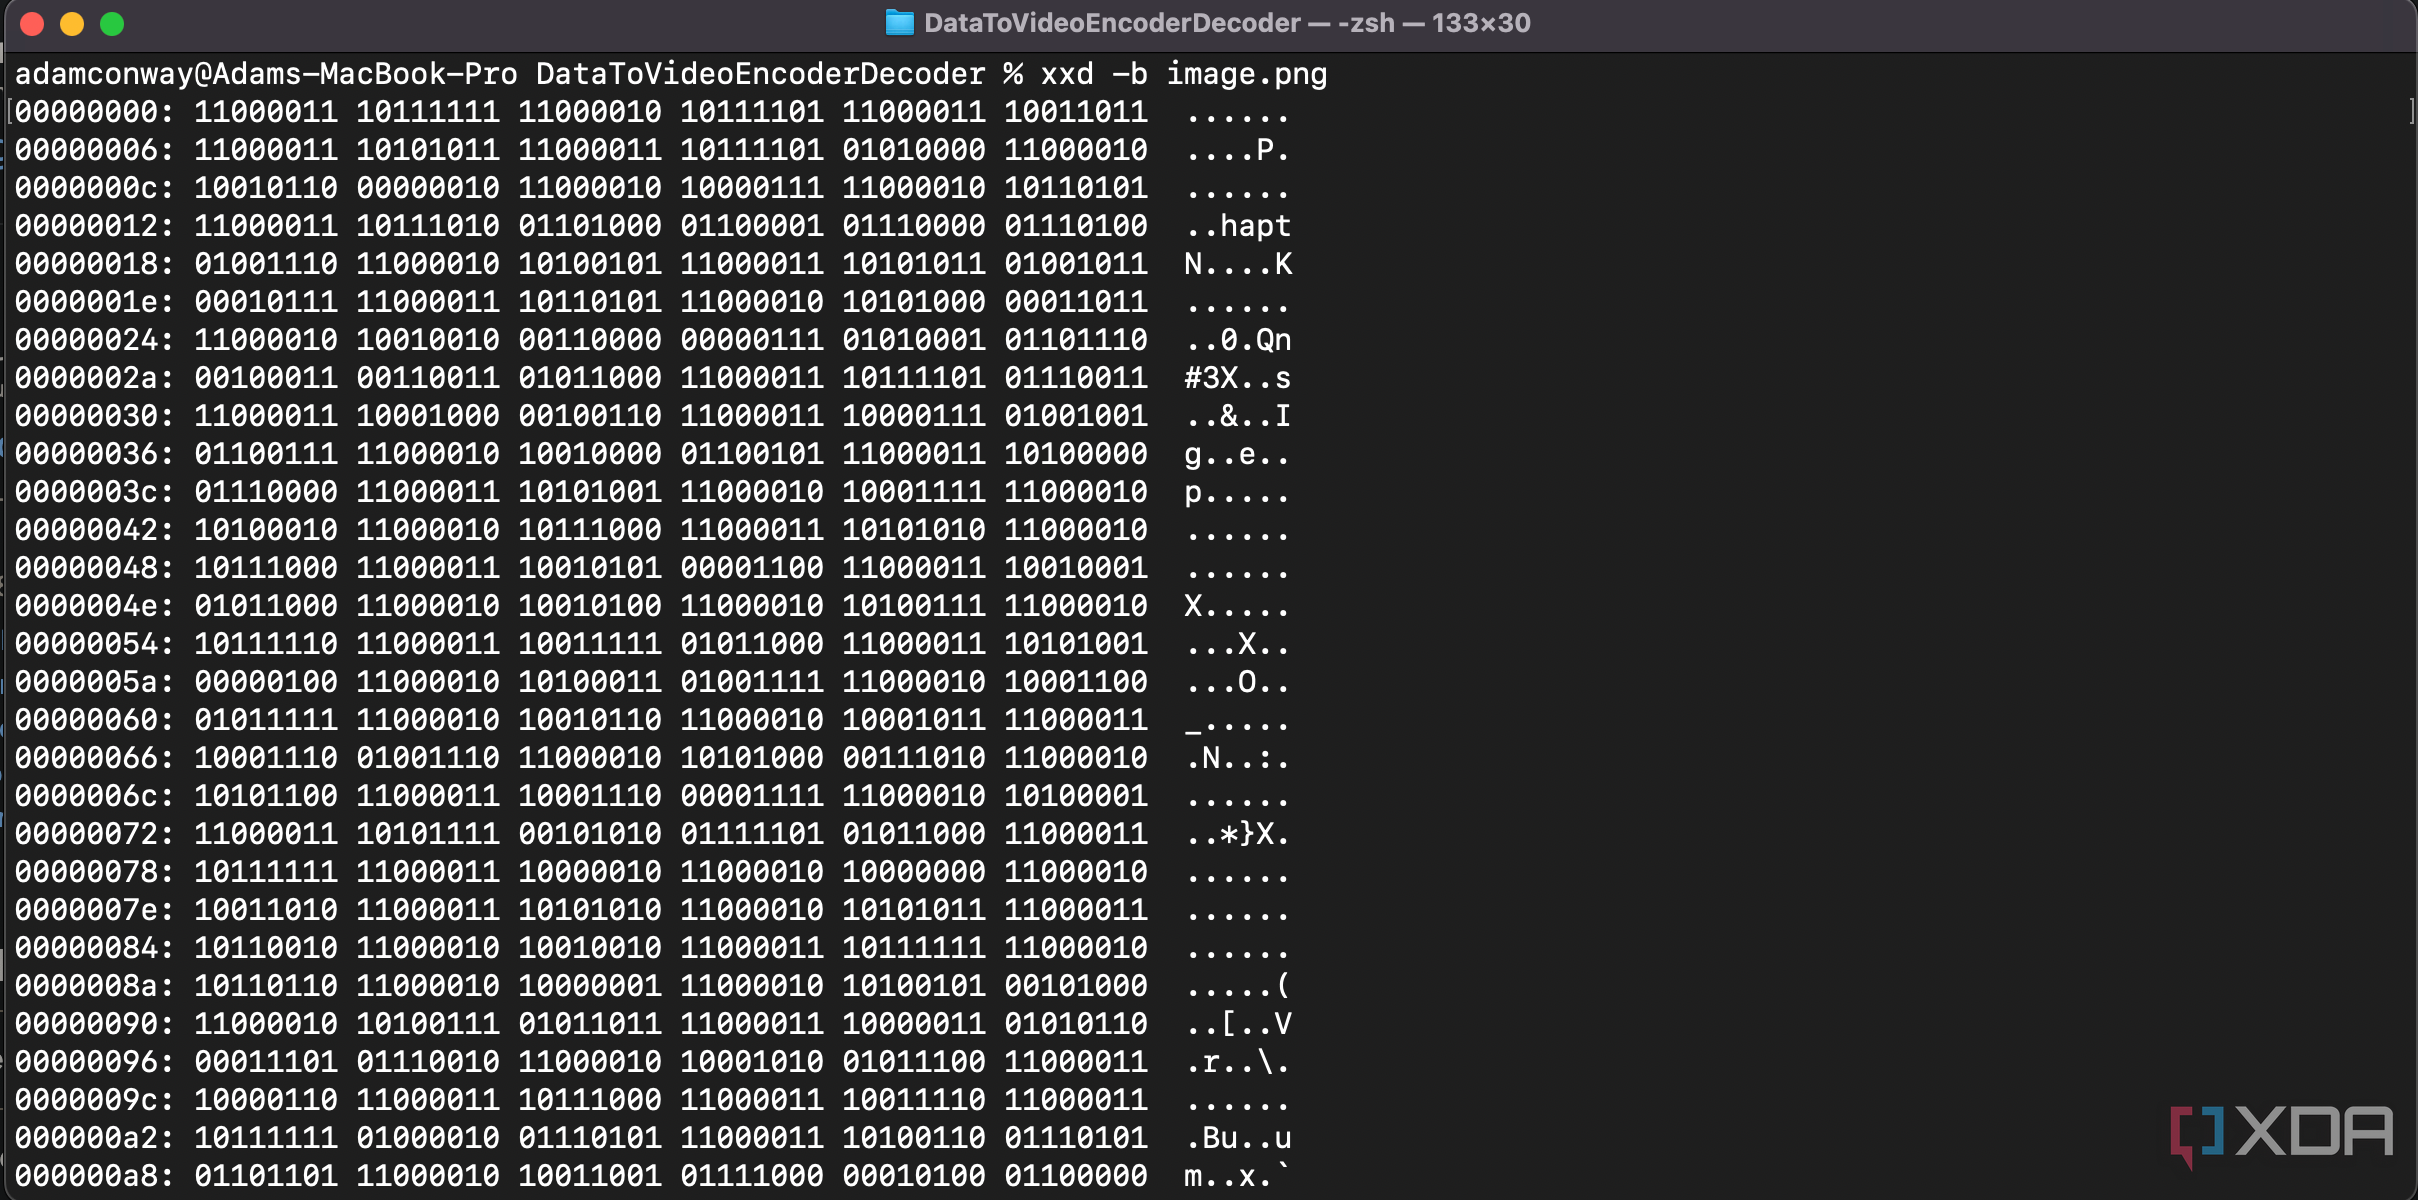Click offset 00000060: row label
This screenshot has width=2418, height=1200.
[x=95, y=720]
